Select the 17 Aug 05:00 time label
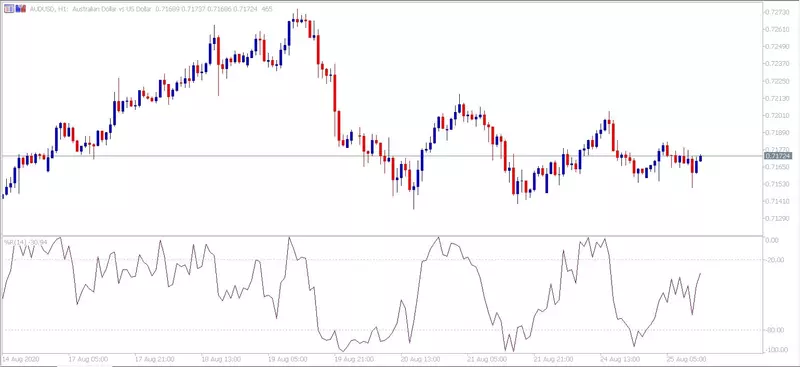The image size is (800, 367). click(89, 359)
